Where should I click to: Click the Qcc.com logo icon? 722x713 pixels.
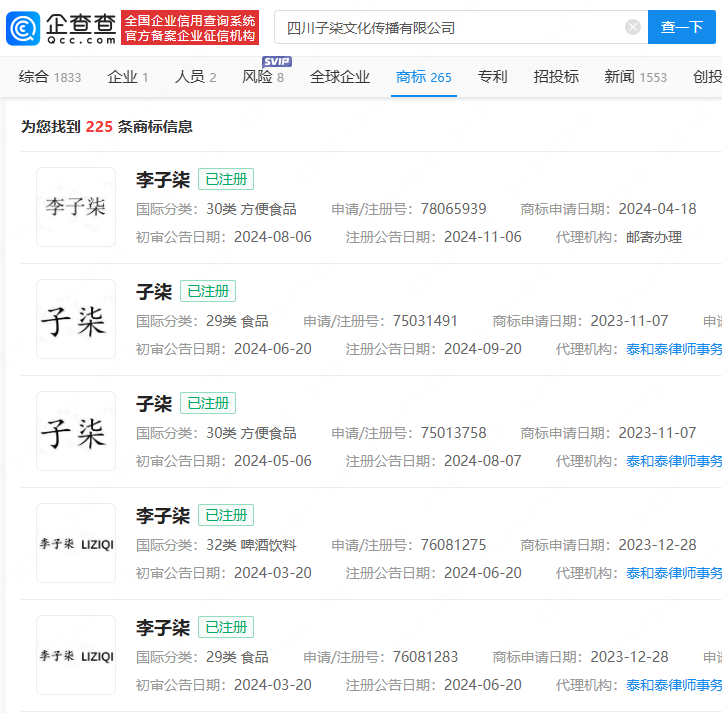click(23, 28)
